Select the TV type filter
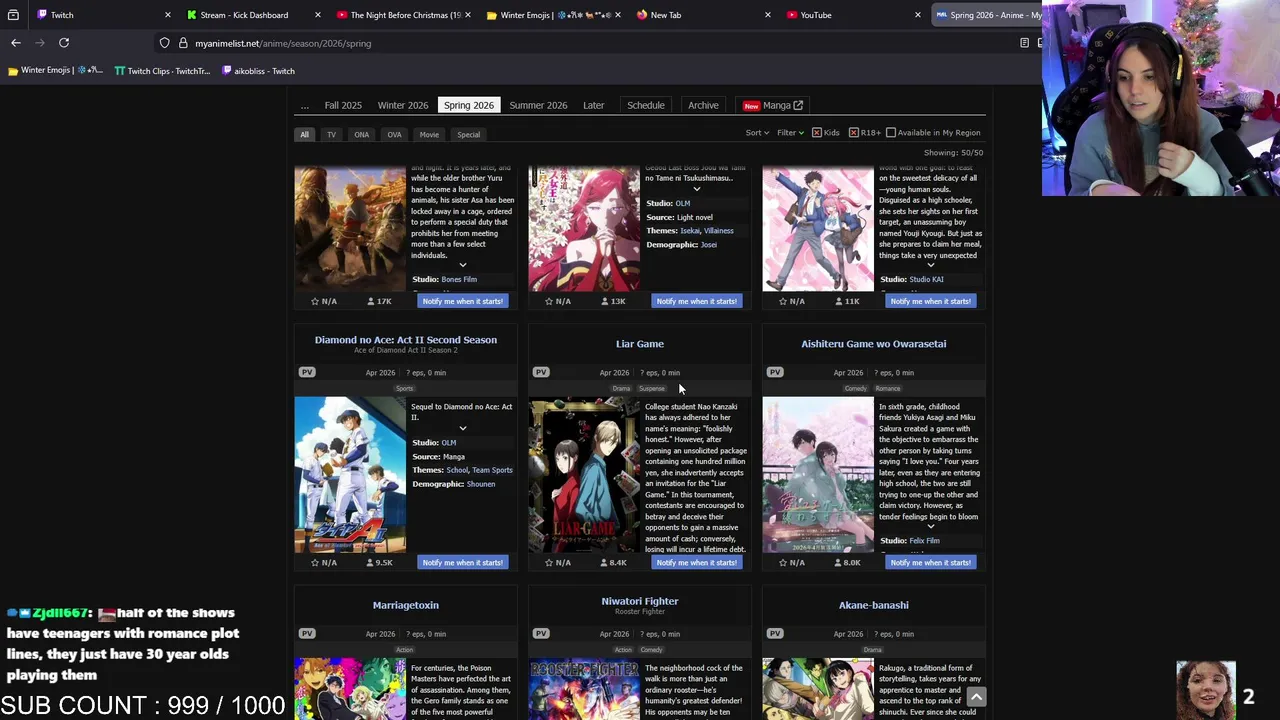This screenshot has height=720, width=1280. click(331, 134)
